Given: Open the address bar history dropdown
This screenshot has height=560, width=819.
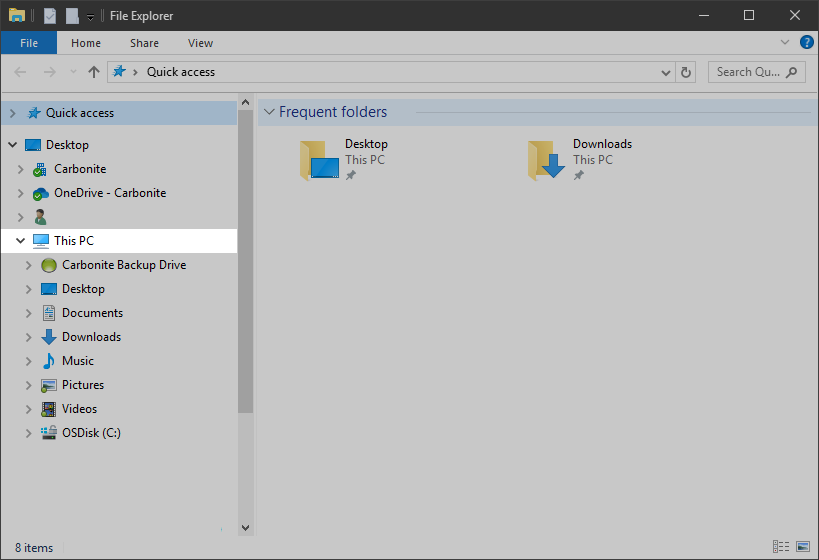Looking at the screenshot, I should click(x=667, y=72).
